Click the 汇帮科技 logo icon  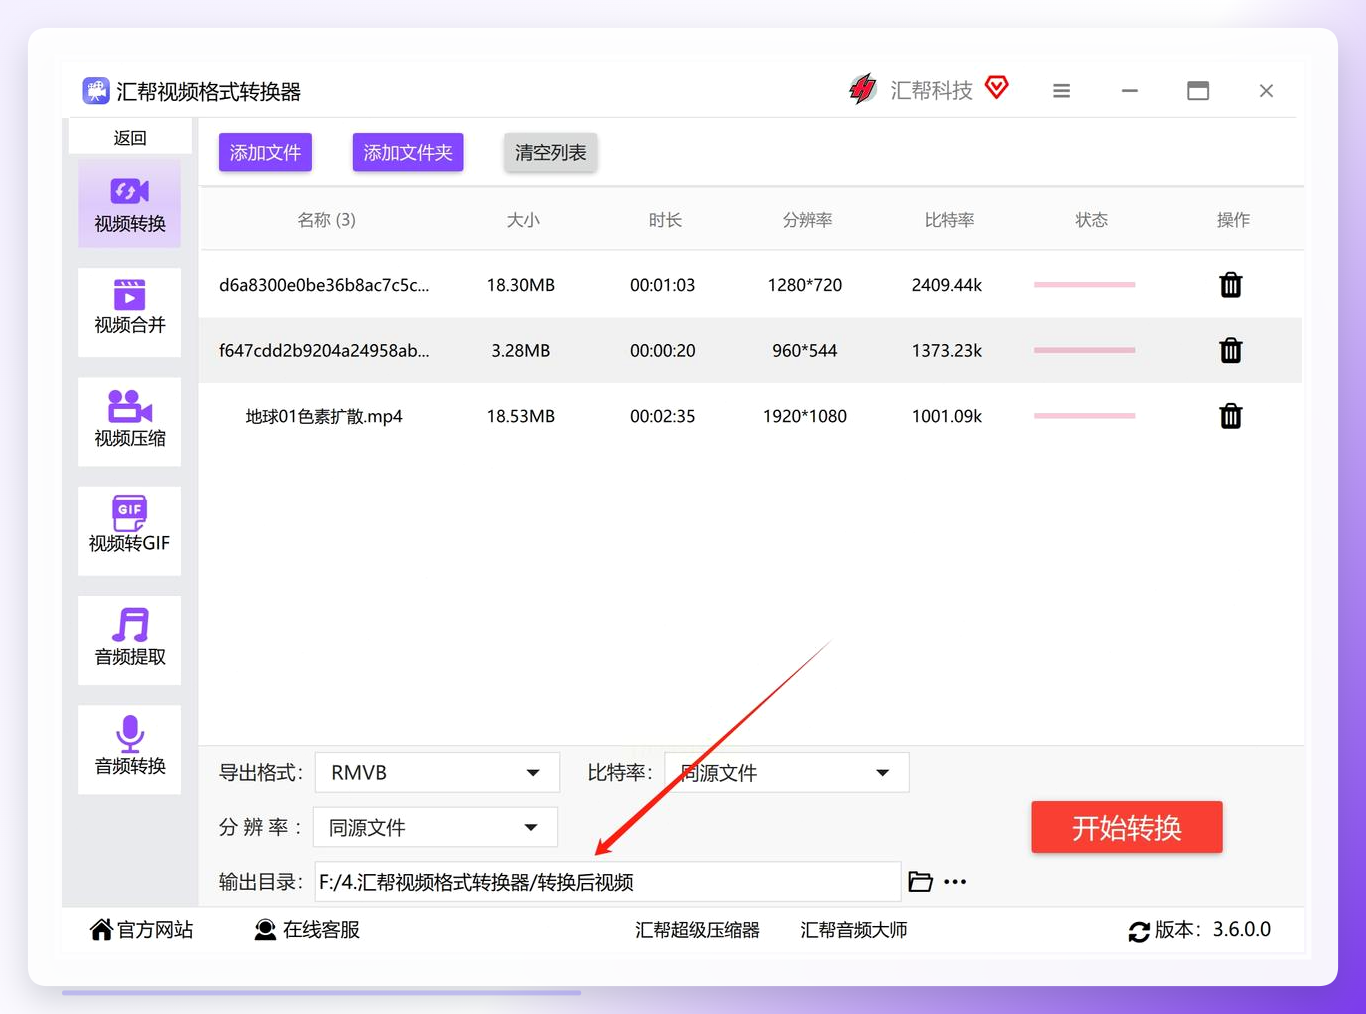862,90
